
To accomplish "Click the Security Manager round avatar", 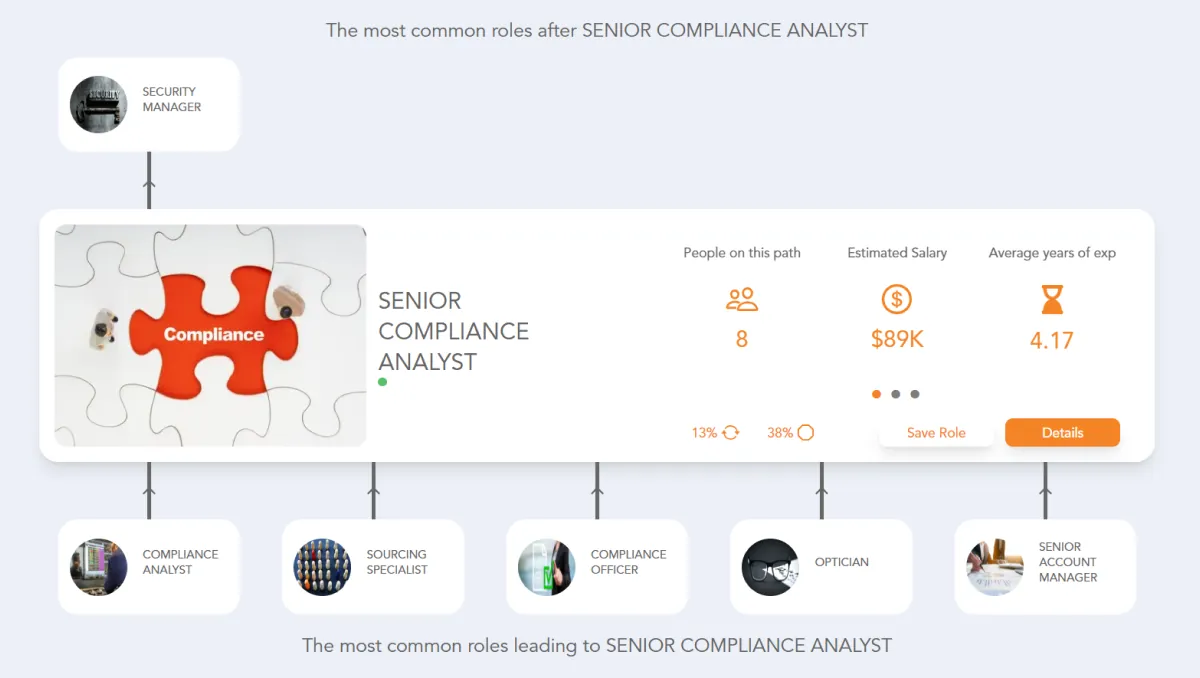I will click(x=99, y=104).
